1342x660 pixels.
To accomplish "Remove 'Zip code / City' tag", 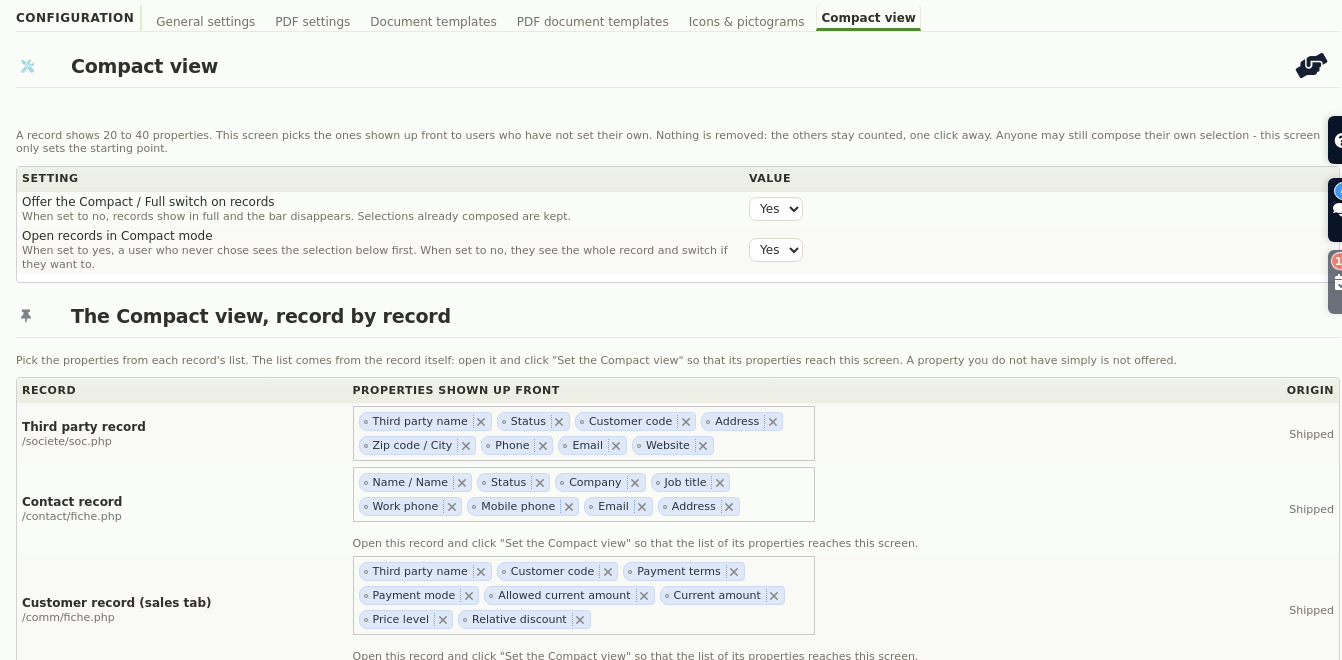I will (466, 446).
